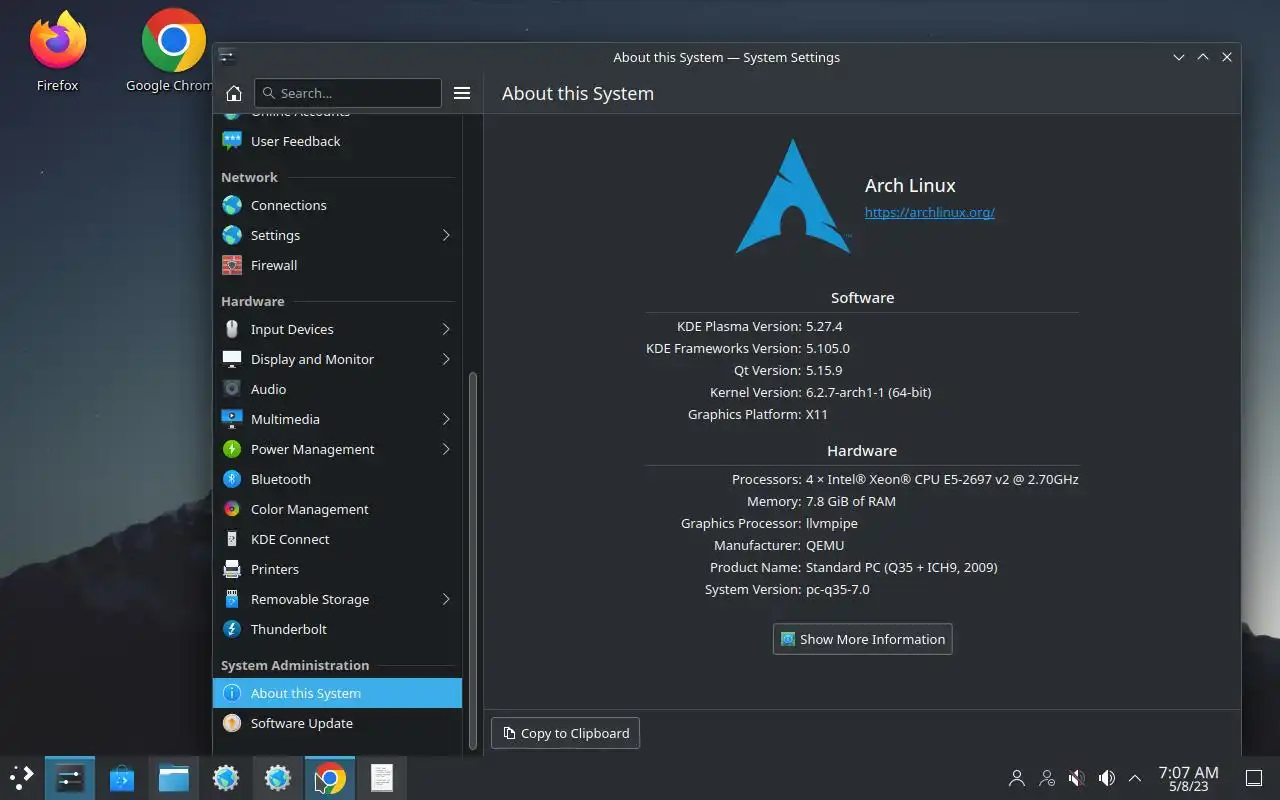This screenshot has height=800, width=1280.
Task: Click the About this System info icon
Action: 232,693
